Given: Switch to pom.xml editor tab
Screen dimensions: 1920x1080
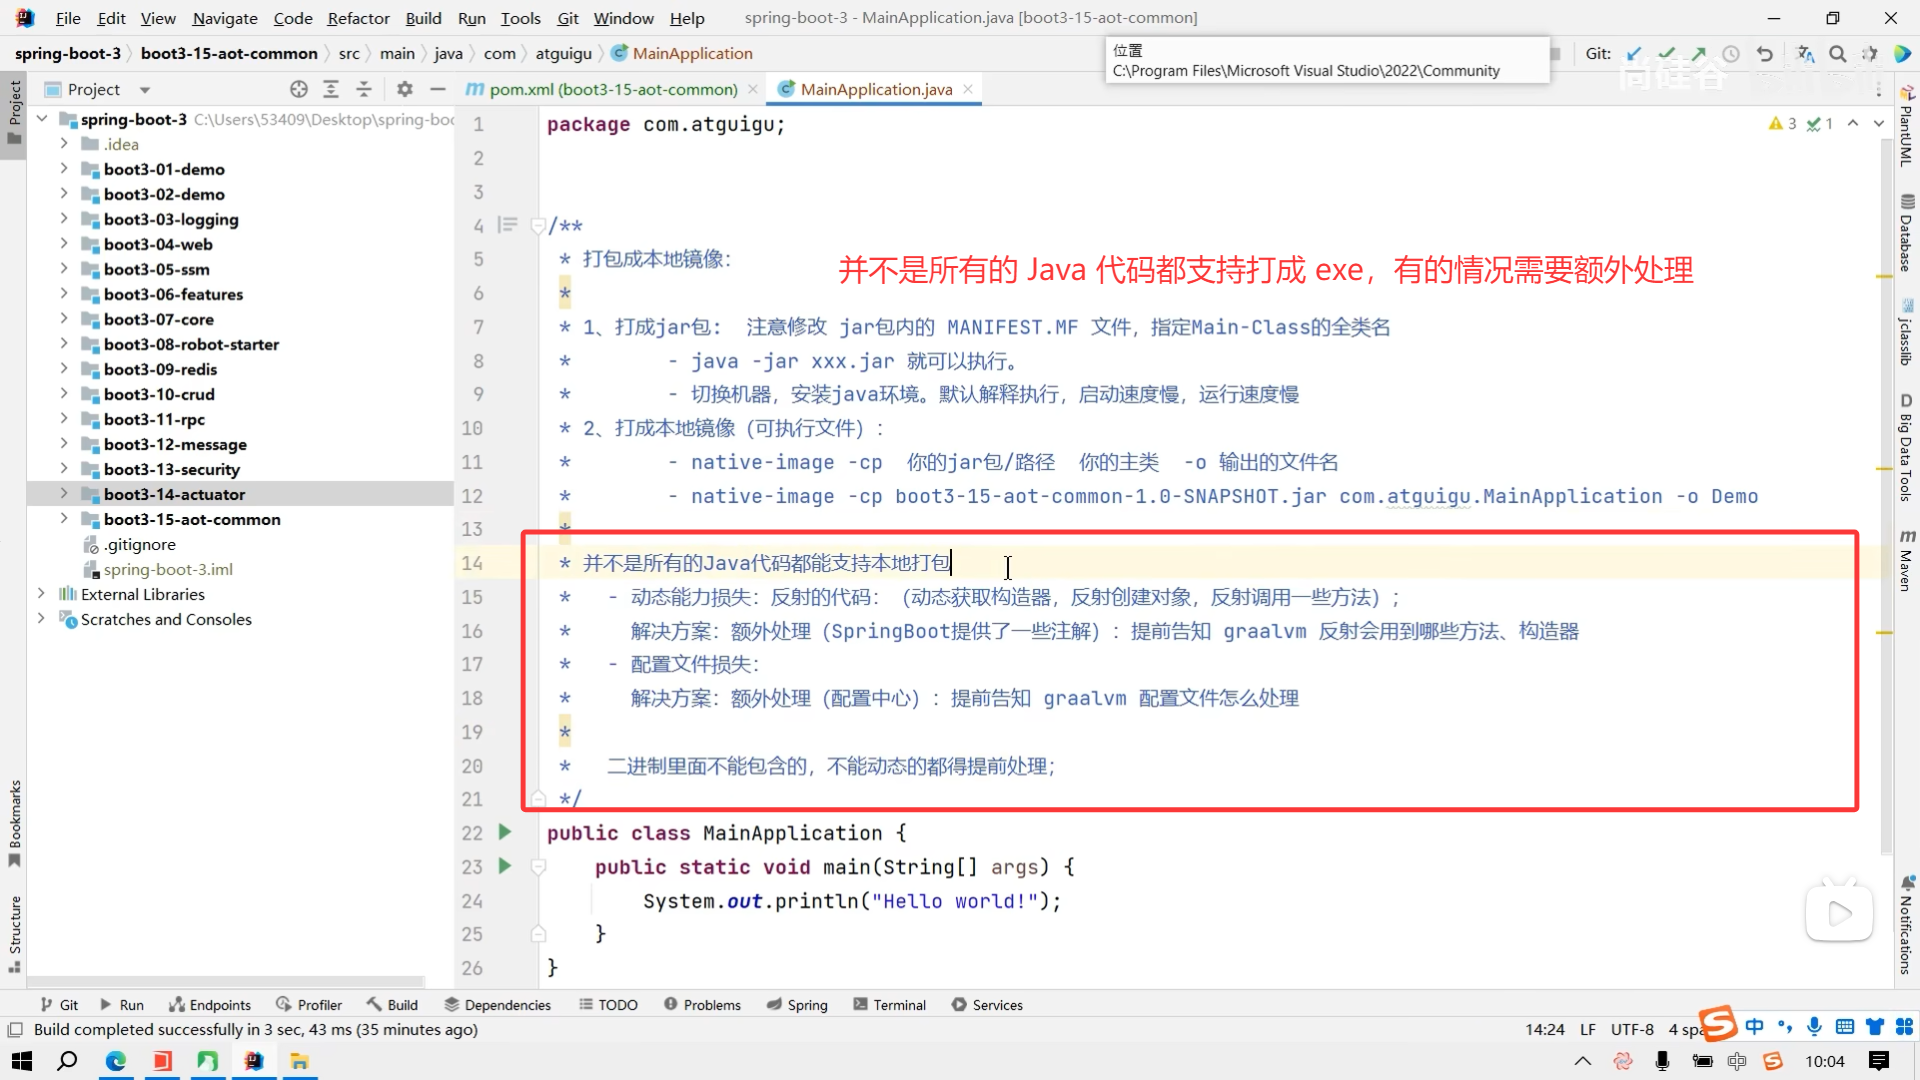Looking at the screenshot, I should 612,89.
